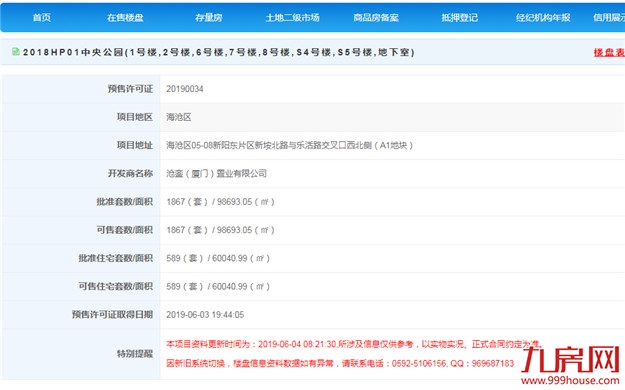Screen dimensions: 625x390
Task: Click the green document icon beside project title
Action: (16, 51)
